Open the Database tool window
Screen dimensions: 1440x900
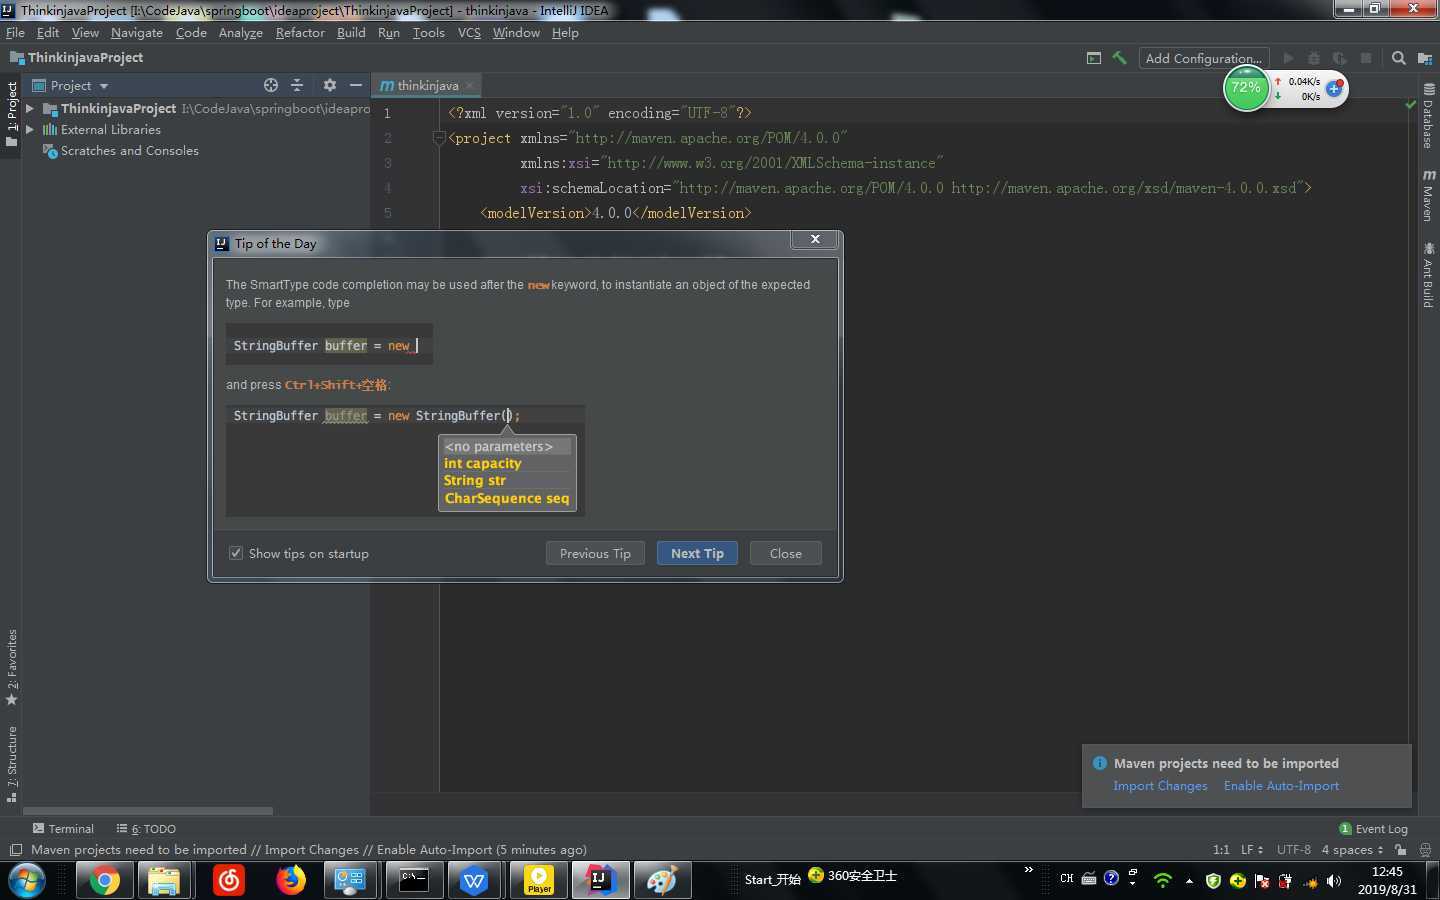1428,116
